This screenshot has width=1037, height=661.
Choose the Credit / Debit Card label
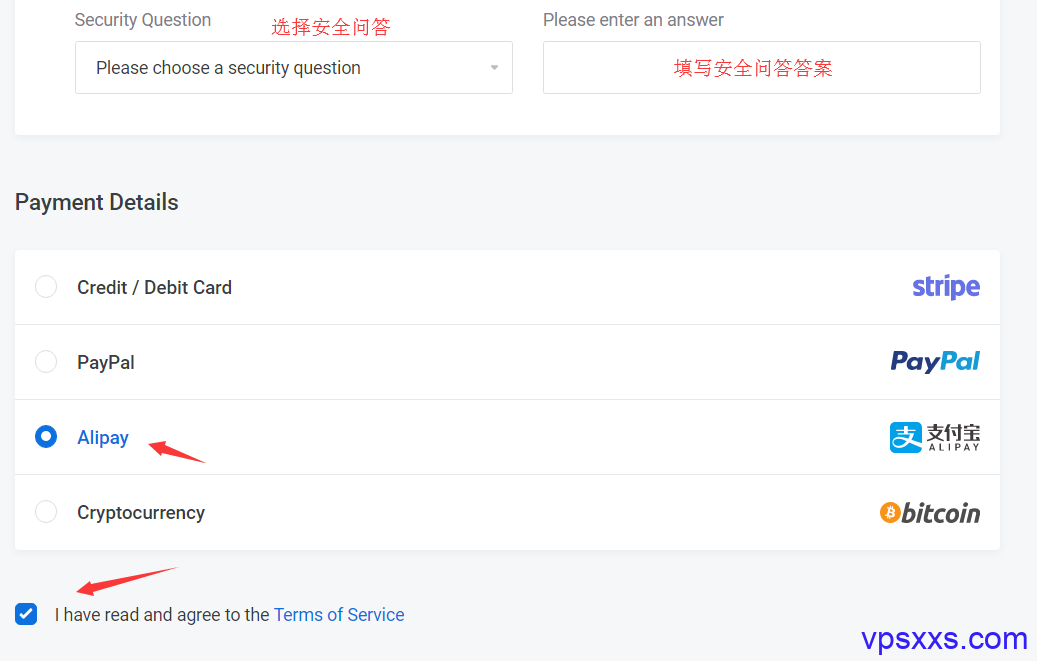point(155,287)
